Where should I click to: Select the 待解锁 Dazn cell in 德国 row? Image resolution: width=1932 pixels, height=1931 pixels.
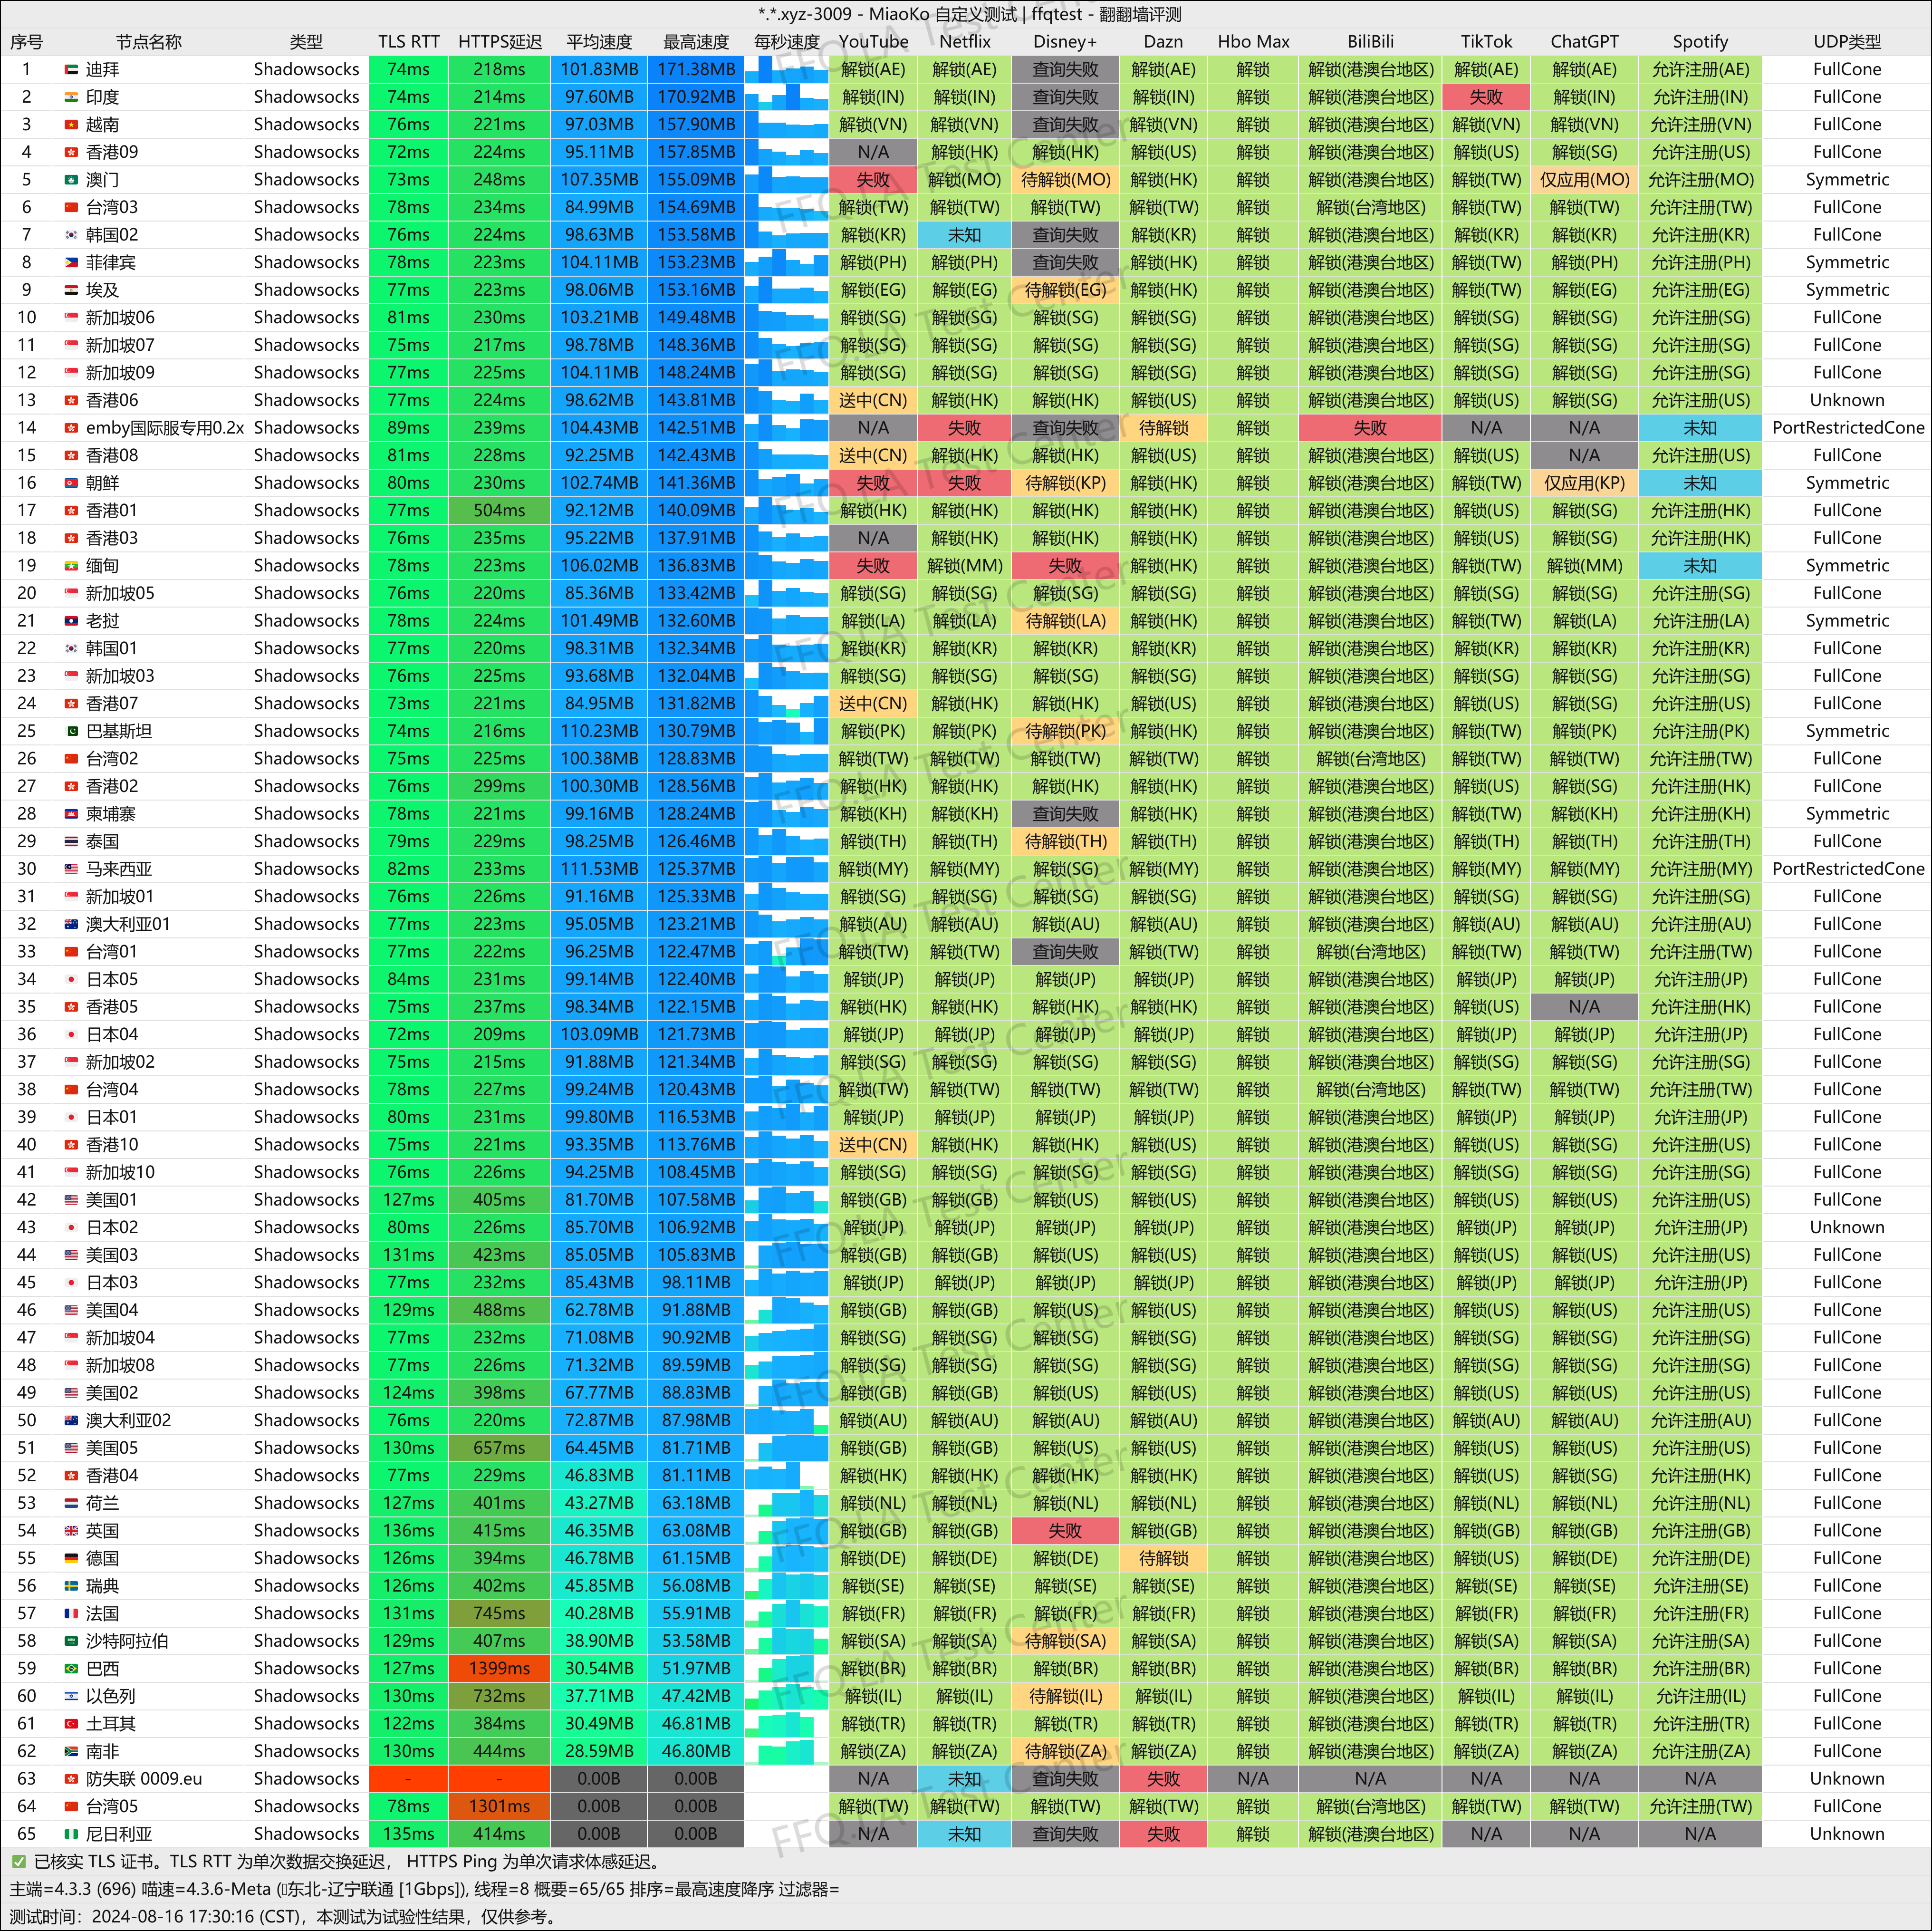[x=1164, y=1558]
